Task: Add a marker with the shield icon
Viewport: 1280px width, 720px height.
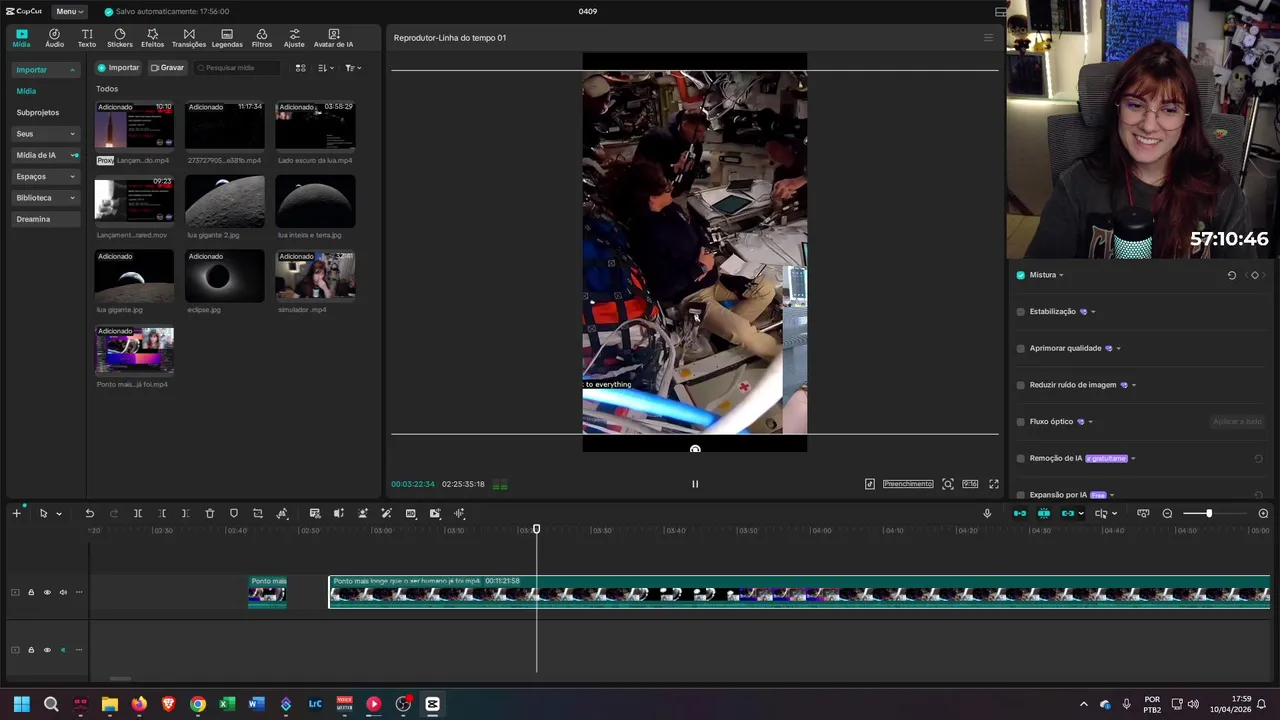Action: point(234,513)
